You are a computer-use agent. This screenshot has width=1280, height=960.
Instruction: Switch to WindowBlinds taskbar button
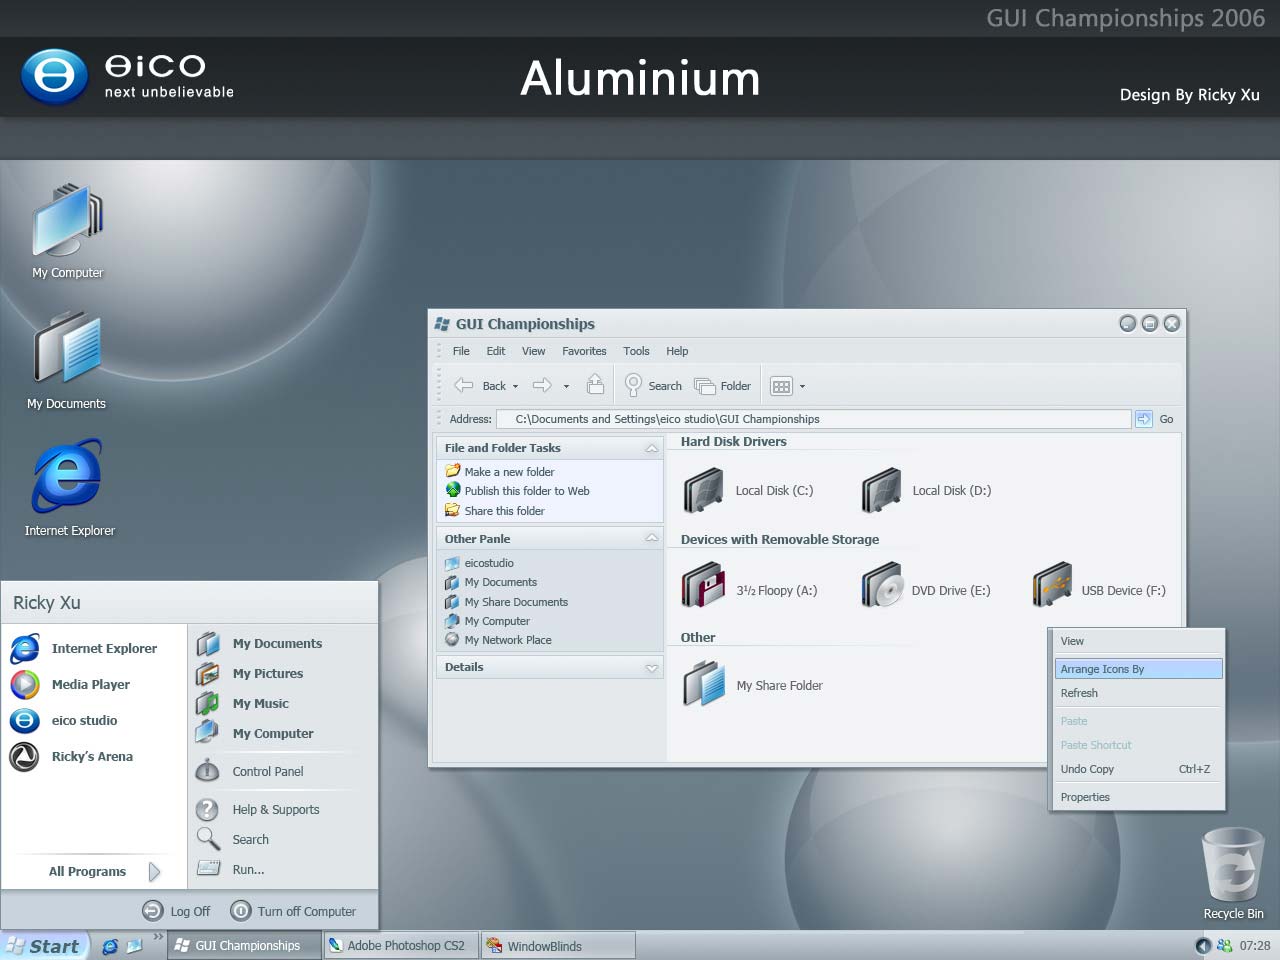coord(558,945)
